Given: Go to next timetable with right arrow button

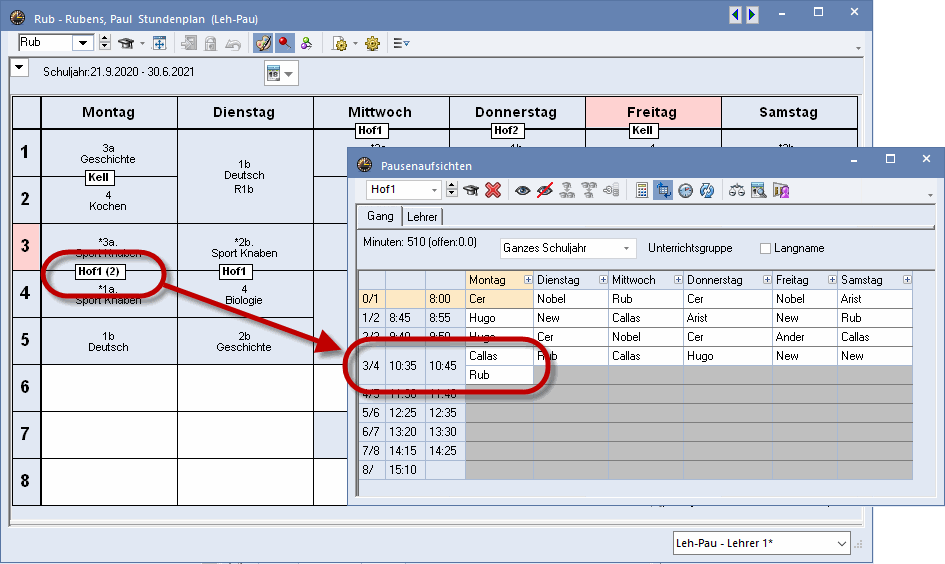Looking at the screenshot, I should point(752,14).
